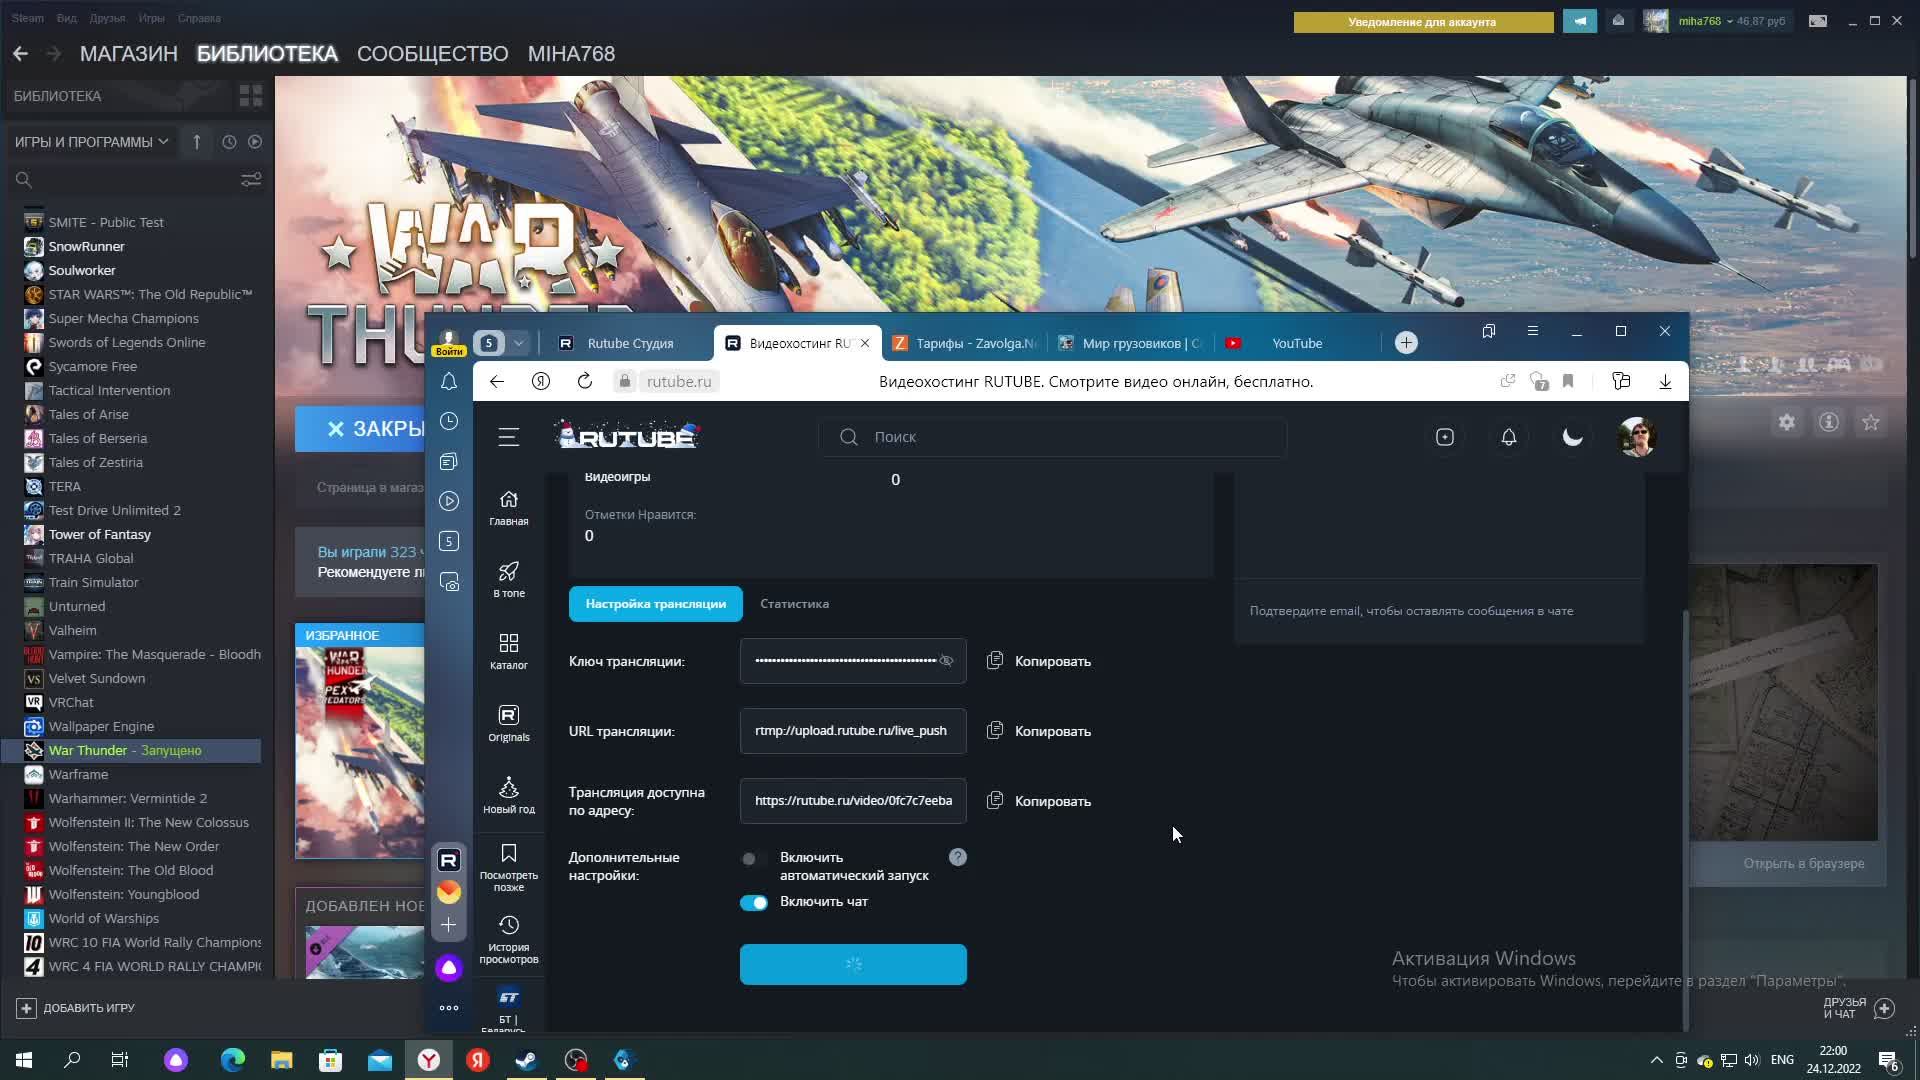This screenshot has height=1080, width=1920.
Task: Open browser tab groups dropdown arrow
Action: [x=518, y=343]
